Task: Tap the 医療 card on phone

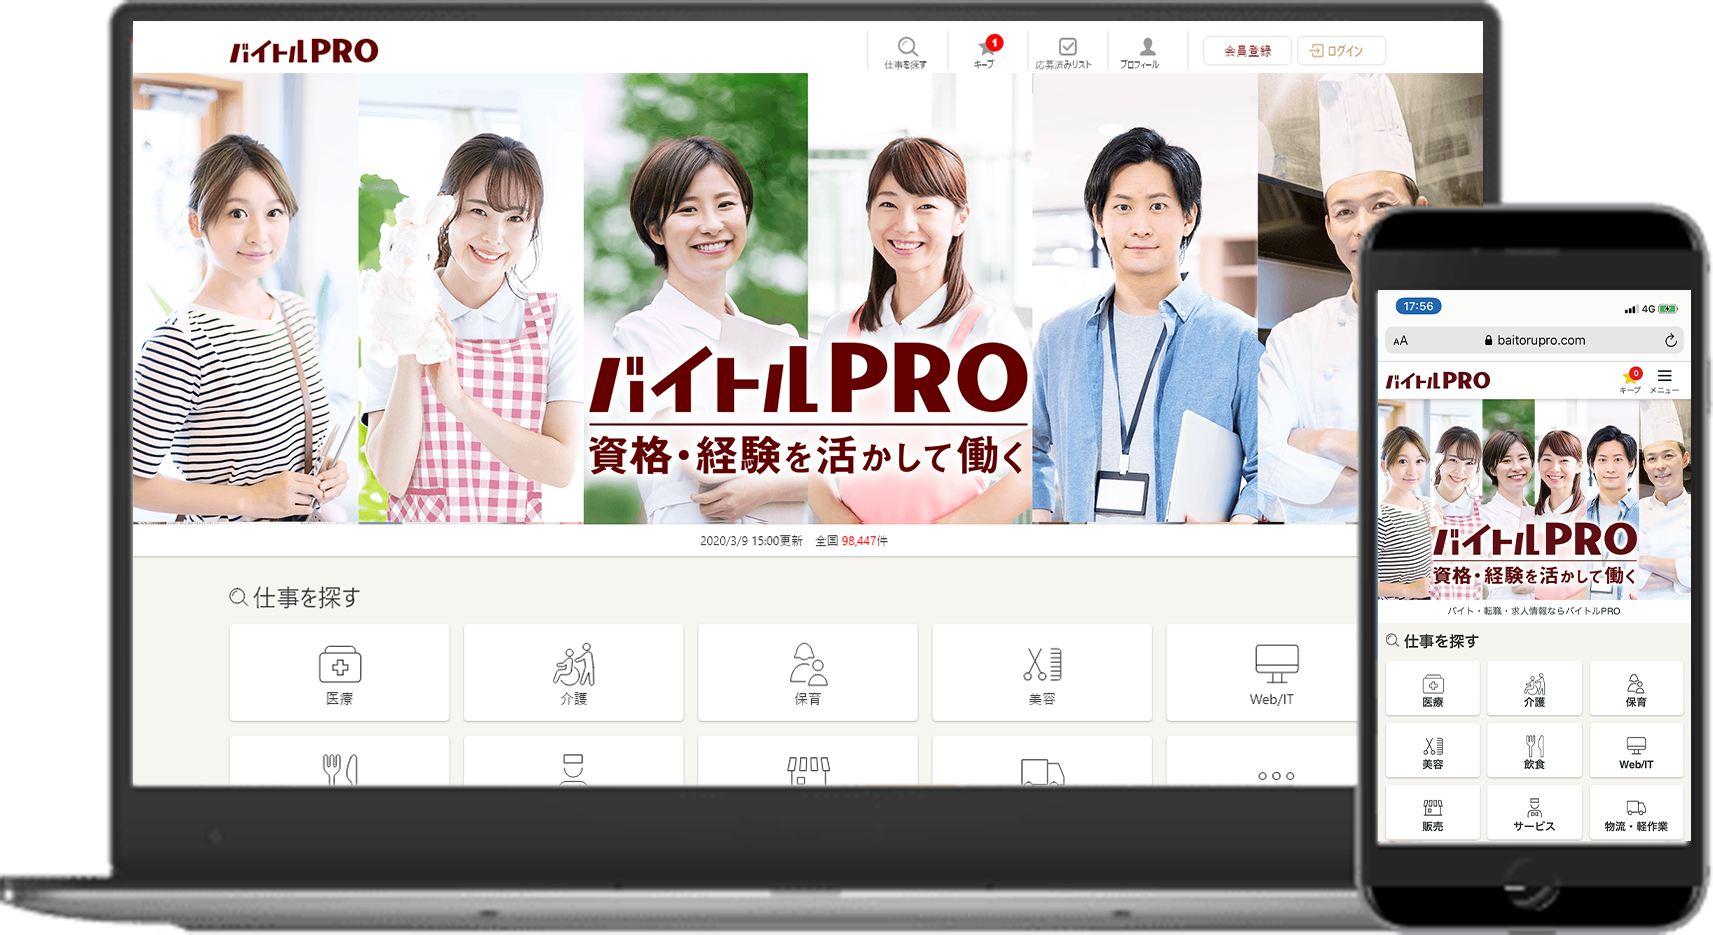Action: (1432, 688)
